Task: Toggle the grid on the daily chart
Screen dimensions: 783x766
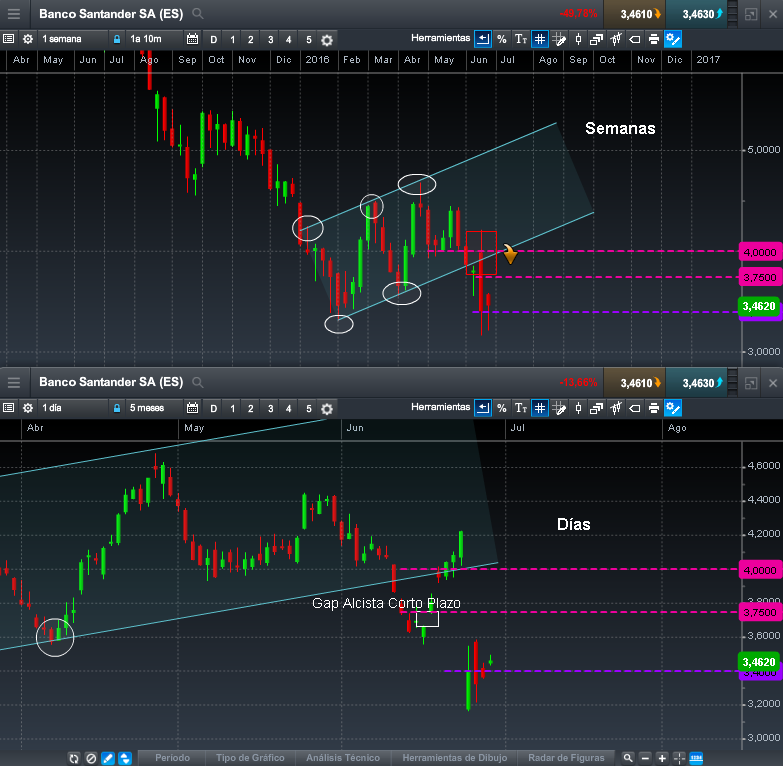Action: pyautogui.click(x=540, y=408)
